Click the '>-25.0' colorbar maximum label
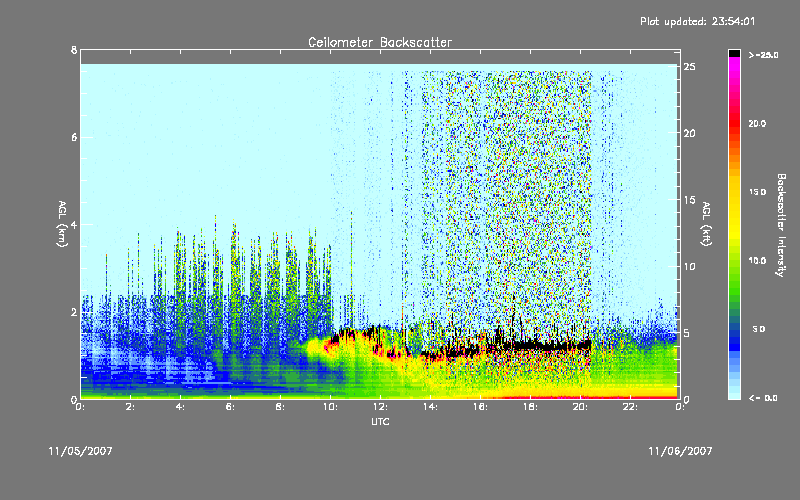This screenshot has height=500, width=800. click(x=764, y=55)
